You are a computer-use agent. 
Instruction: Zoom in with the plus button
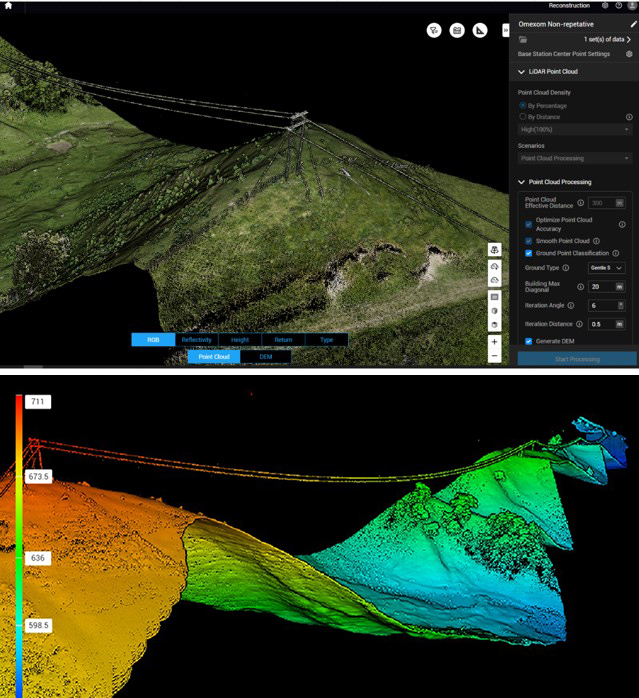click(495, 342)
